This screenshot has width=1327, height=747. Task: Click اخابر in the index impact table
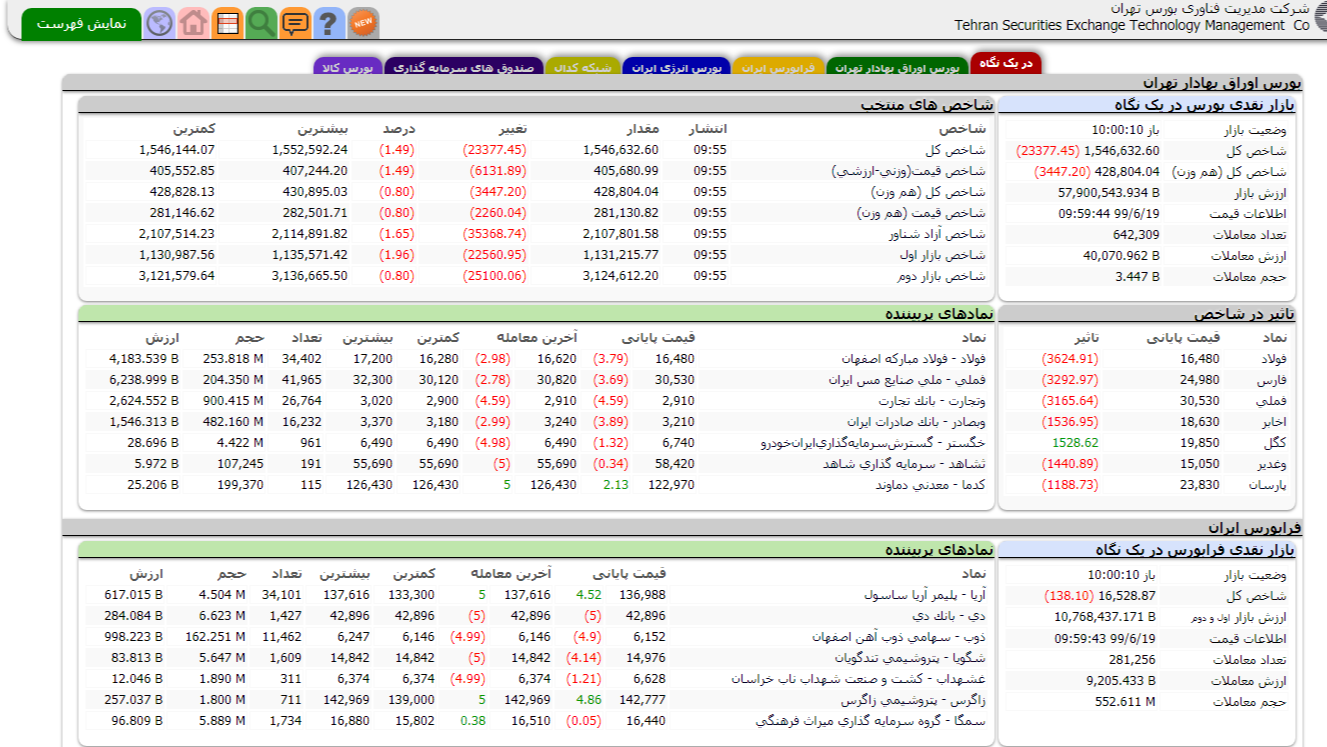click(1272, 422)
